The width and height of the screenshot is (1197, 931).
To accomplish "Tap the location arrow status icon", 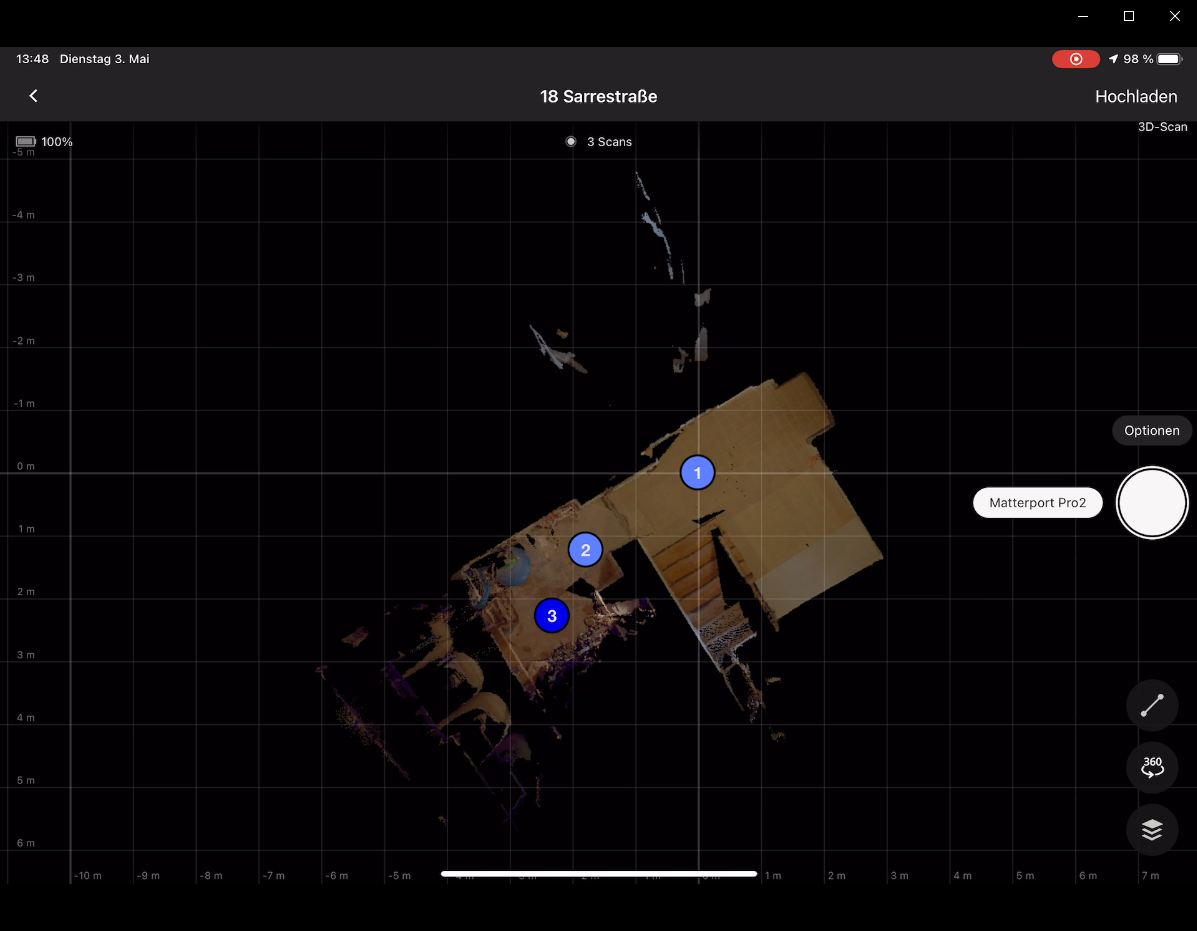I will pyautogui.click(x=1113, y=59).
